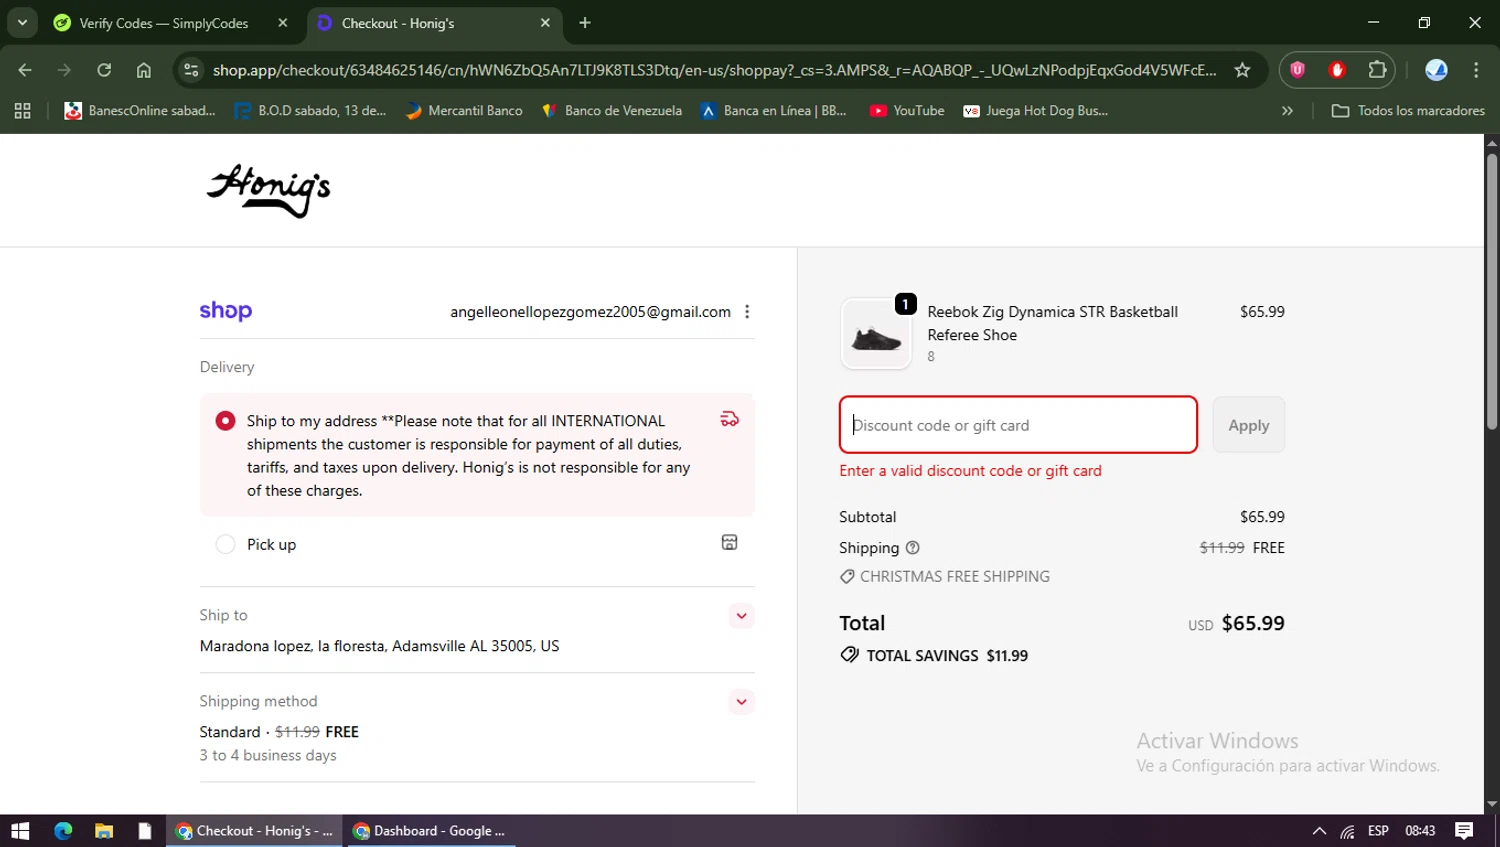
Task: Open Chrome three-dot menu
Action: [x=1476, y=70]
